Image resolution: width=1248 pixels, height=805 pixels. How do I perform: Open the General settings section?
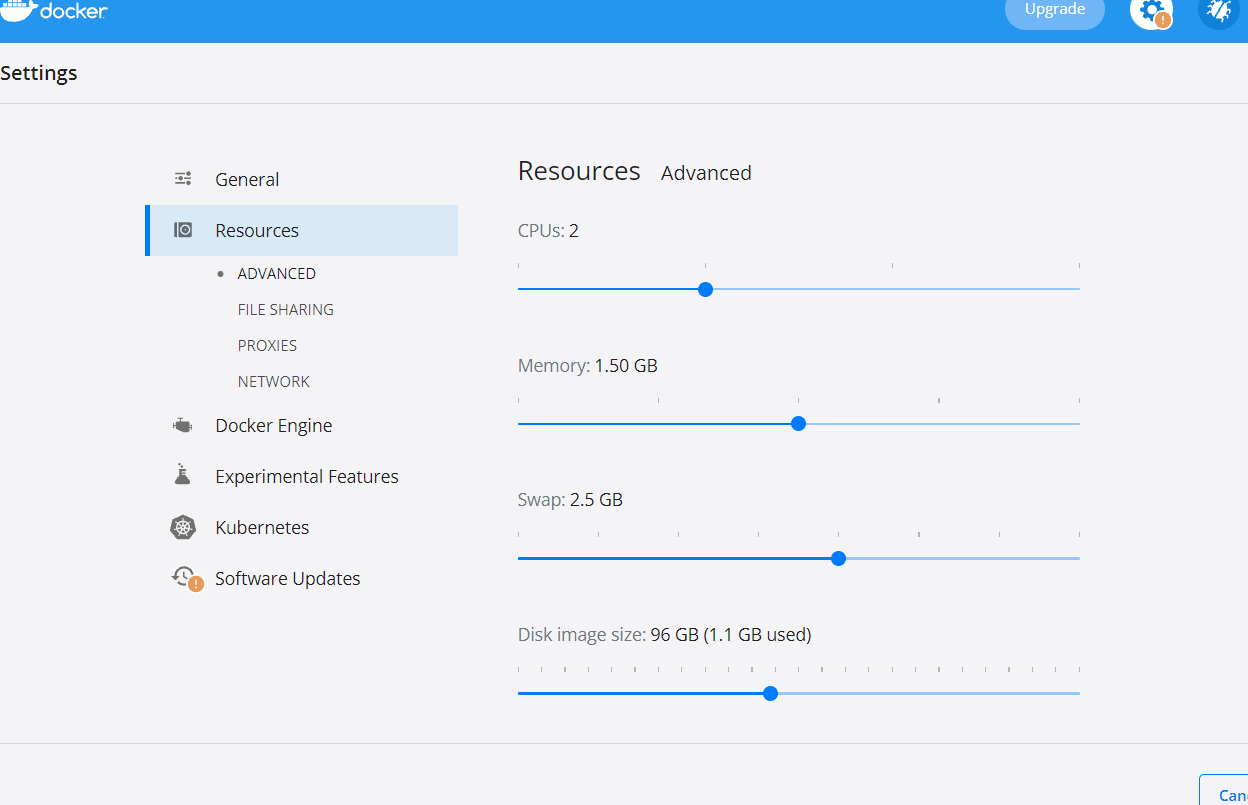247,180
